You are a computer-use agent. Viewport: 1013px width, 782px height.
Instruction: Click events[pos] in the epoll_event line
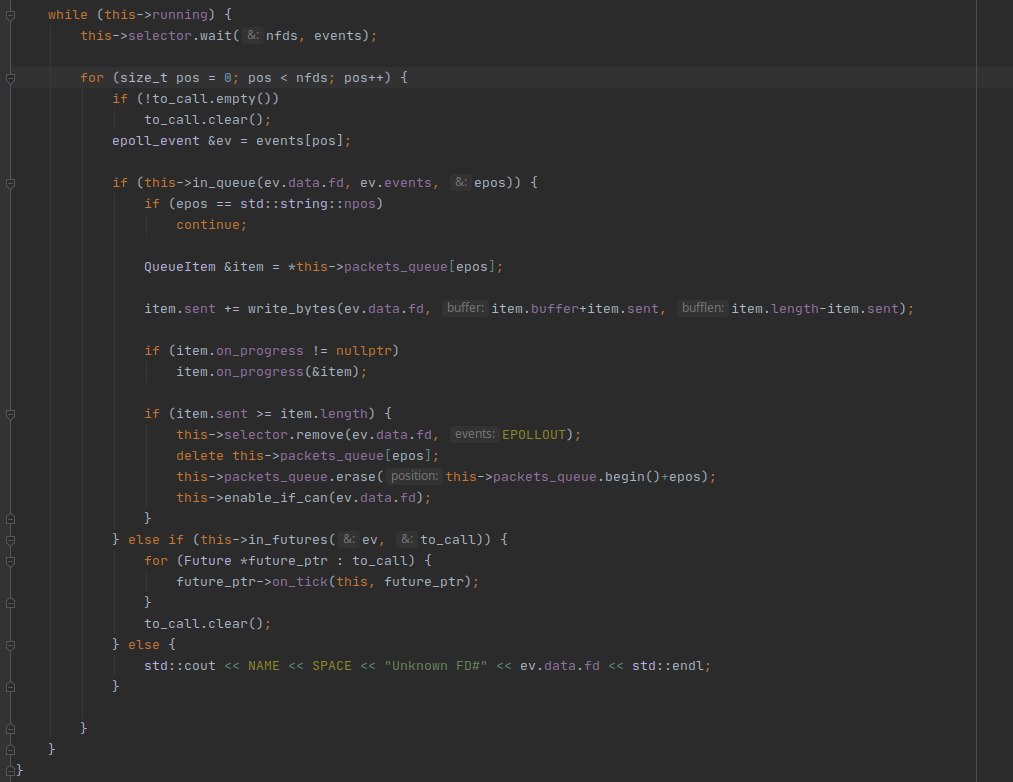coord(299,141)
